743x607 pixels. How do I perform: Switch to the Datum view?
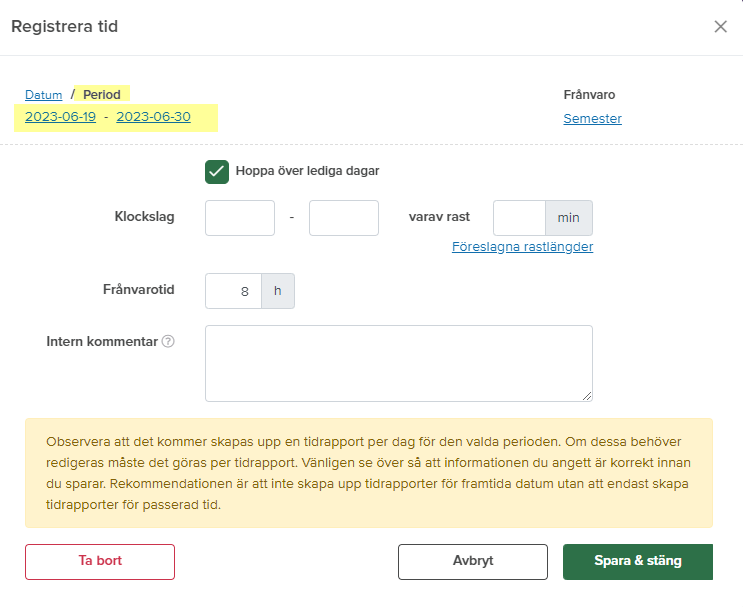[x=44, y=95]
